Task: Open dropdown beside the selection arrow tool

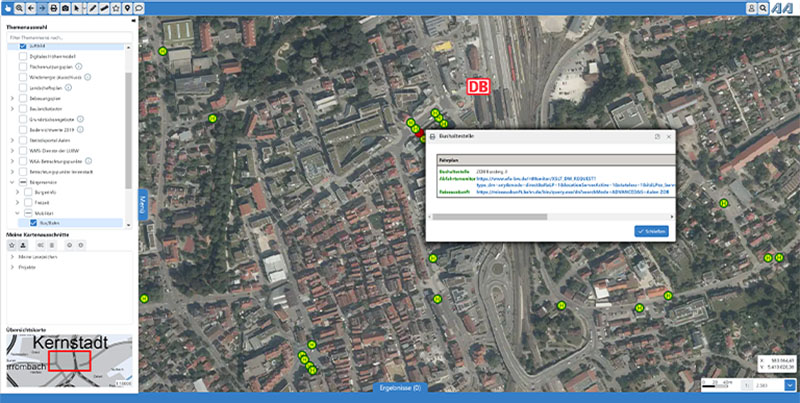Action: [x=84, y=8]
